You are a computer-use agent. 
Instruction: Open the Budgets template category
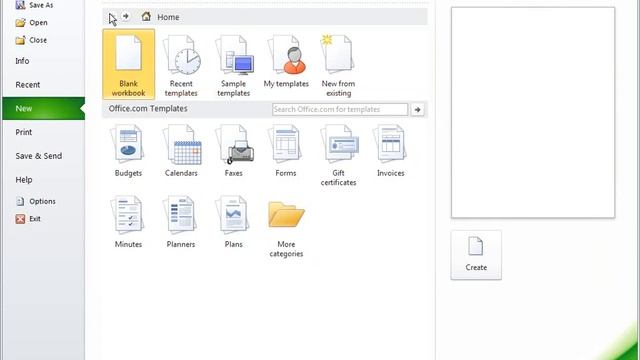point(128,151)
